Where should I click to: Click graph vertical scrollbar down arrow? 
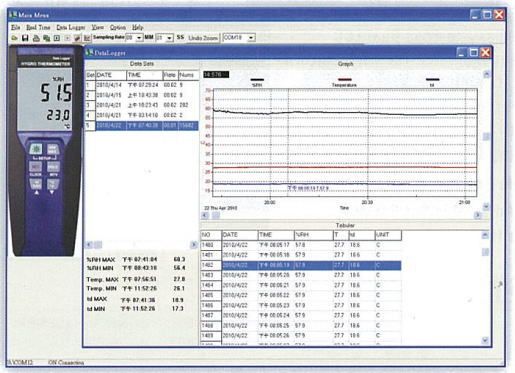click(486, 207)
